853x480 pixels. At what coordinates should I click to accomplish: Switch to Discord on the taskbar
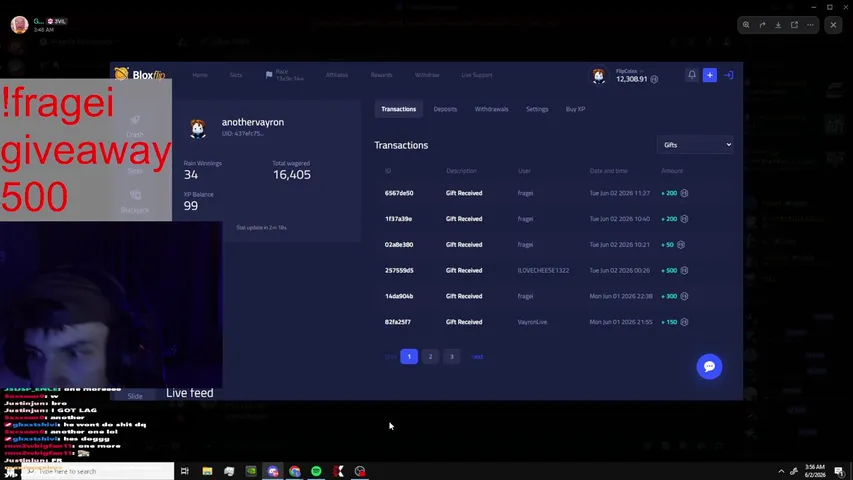(x=273, y=471)
